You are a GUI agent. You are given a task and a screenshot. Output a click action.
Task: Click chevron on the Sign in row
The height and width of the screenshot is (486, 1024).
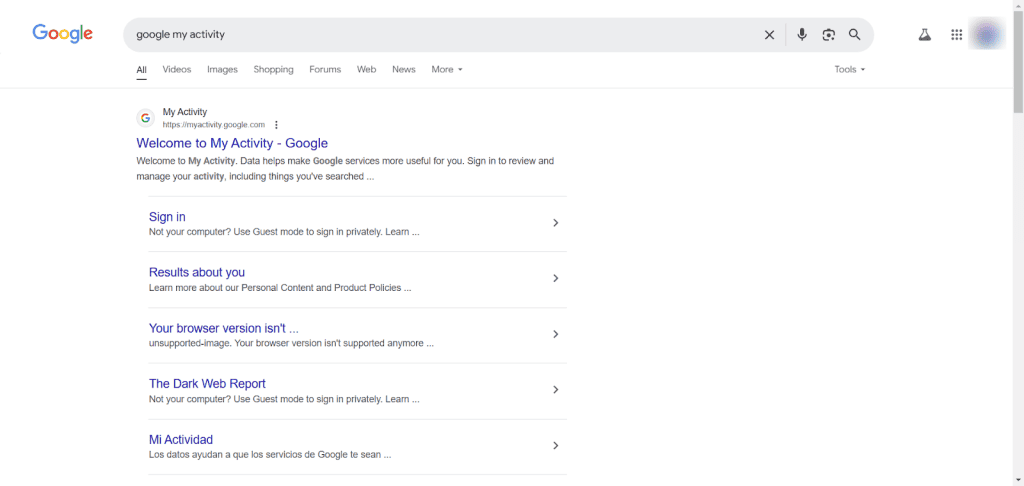556,223
